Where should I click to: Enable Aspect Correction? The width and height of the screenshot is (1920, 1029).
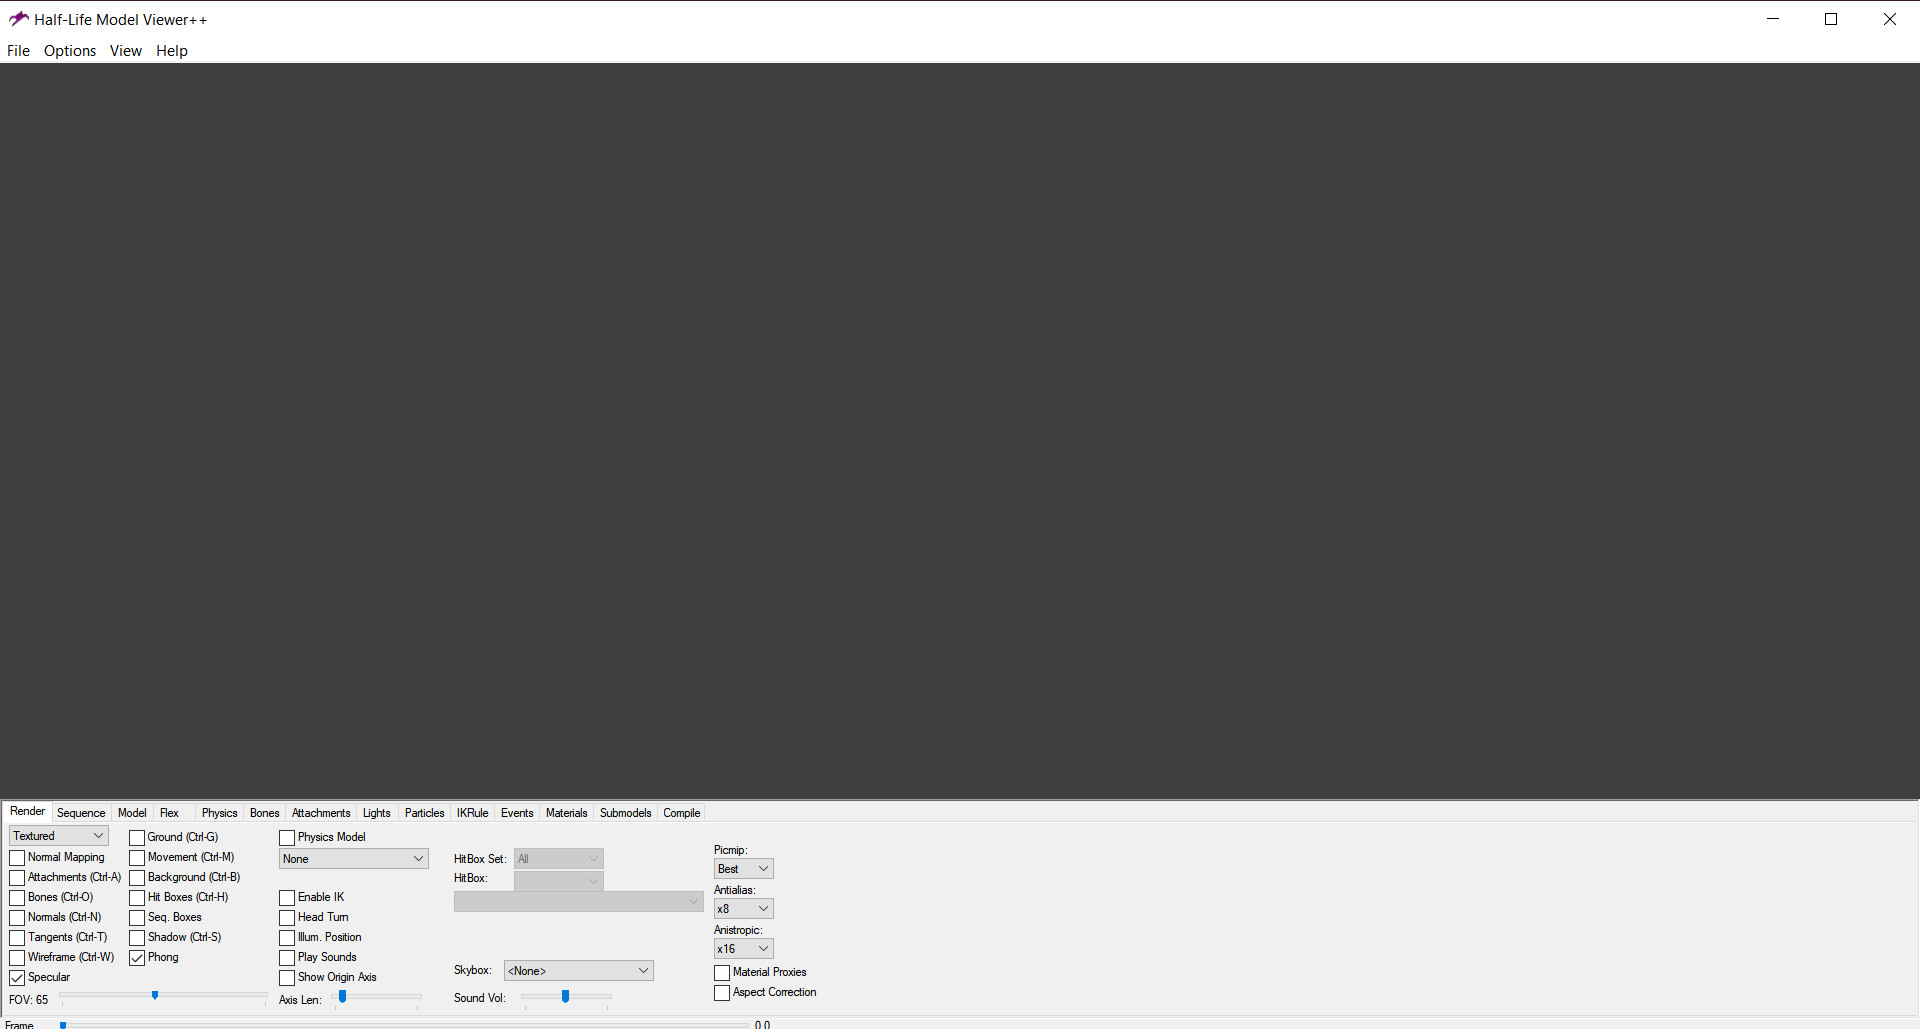pyautogui.click(x=721, y=992)
